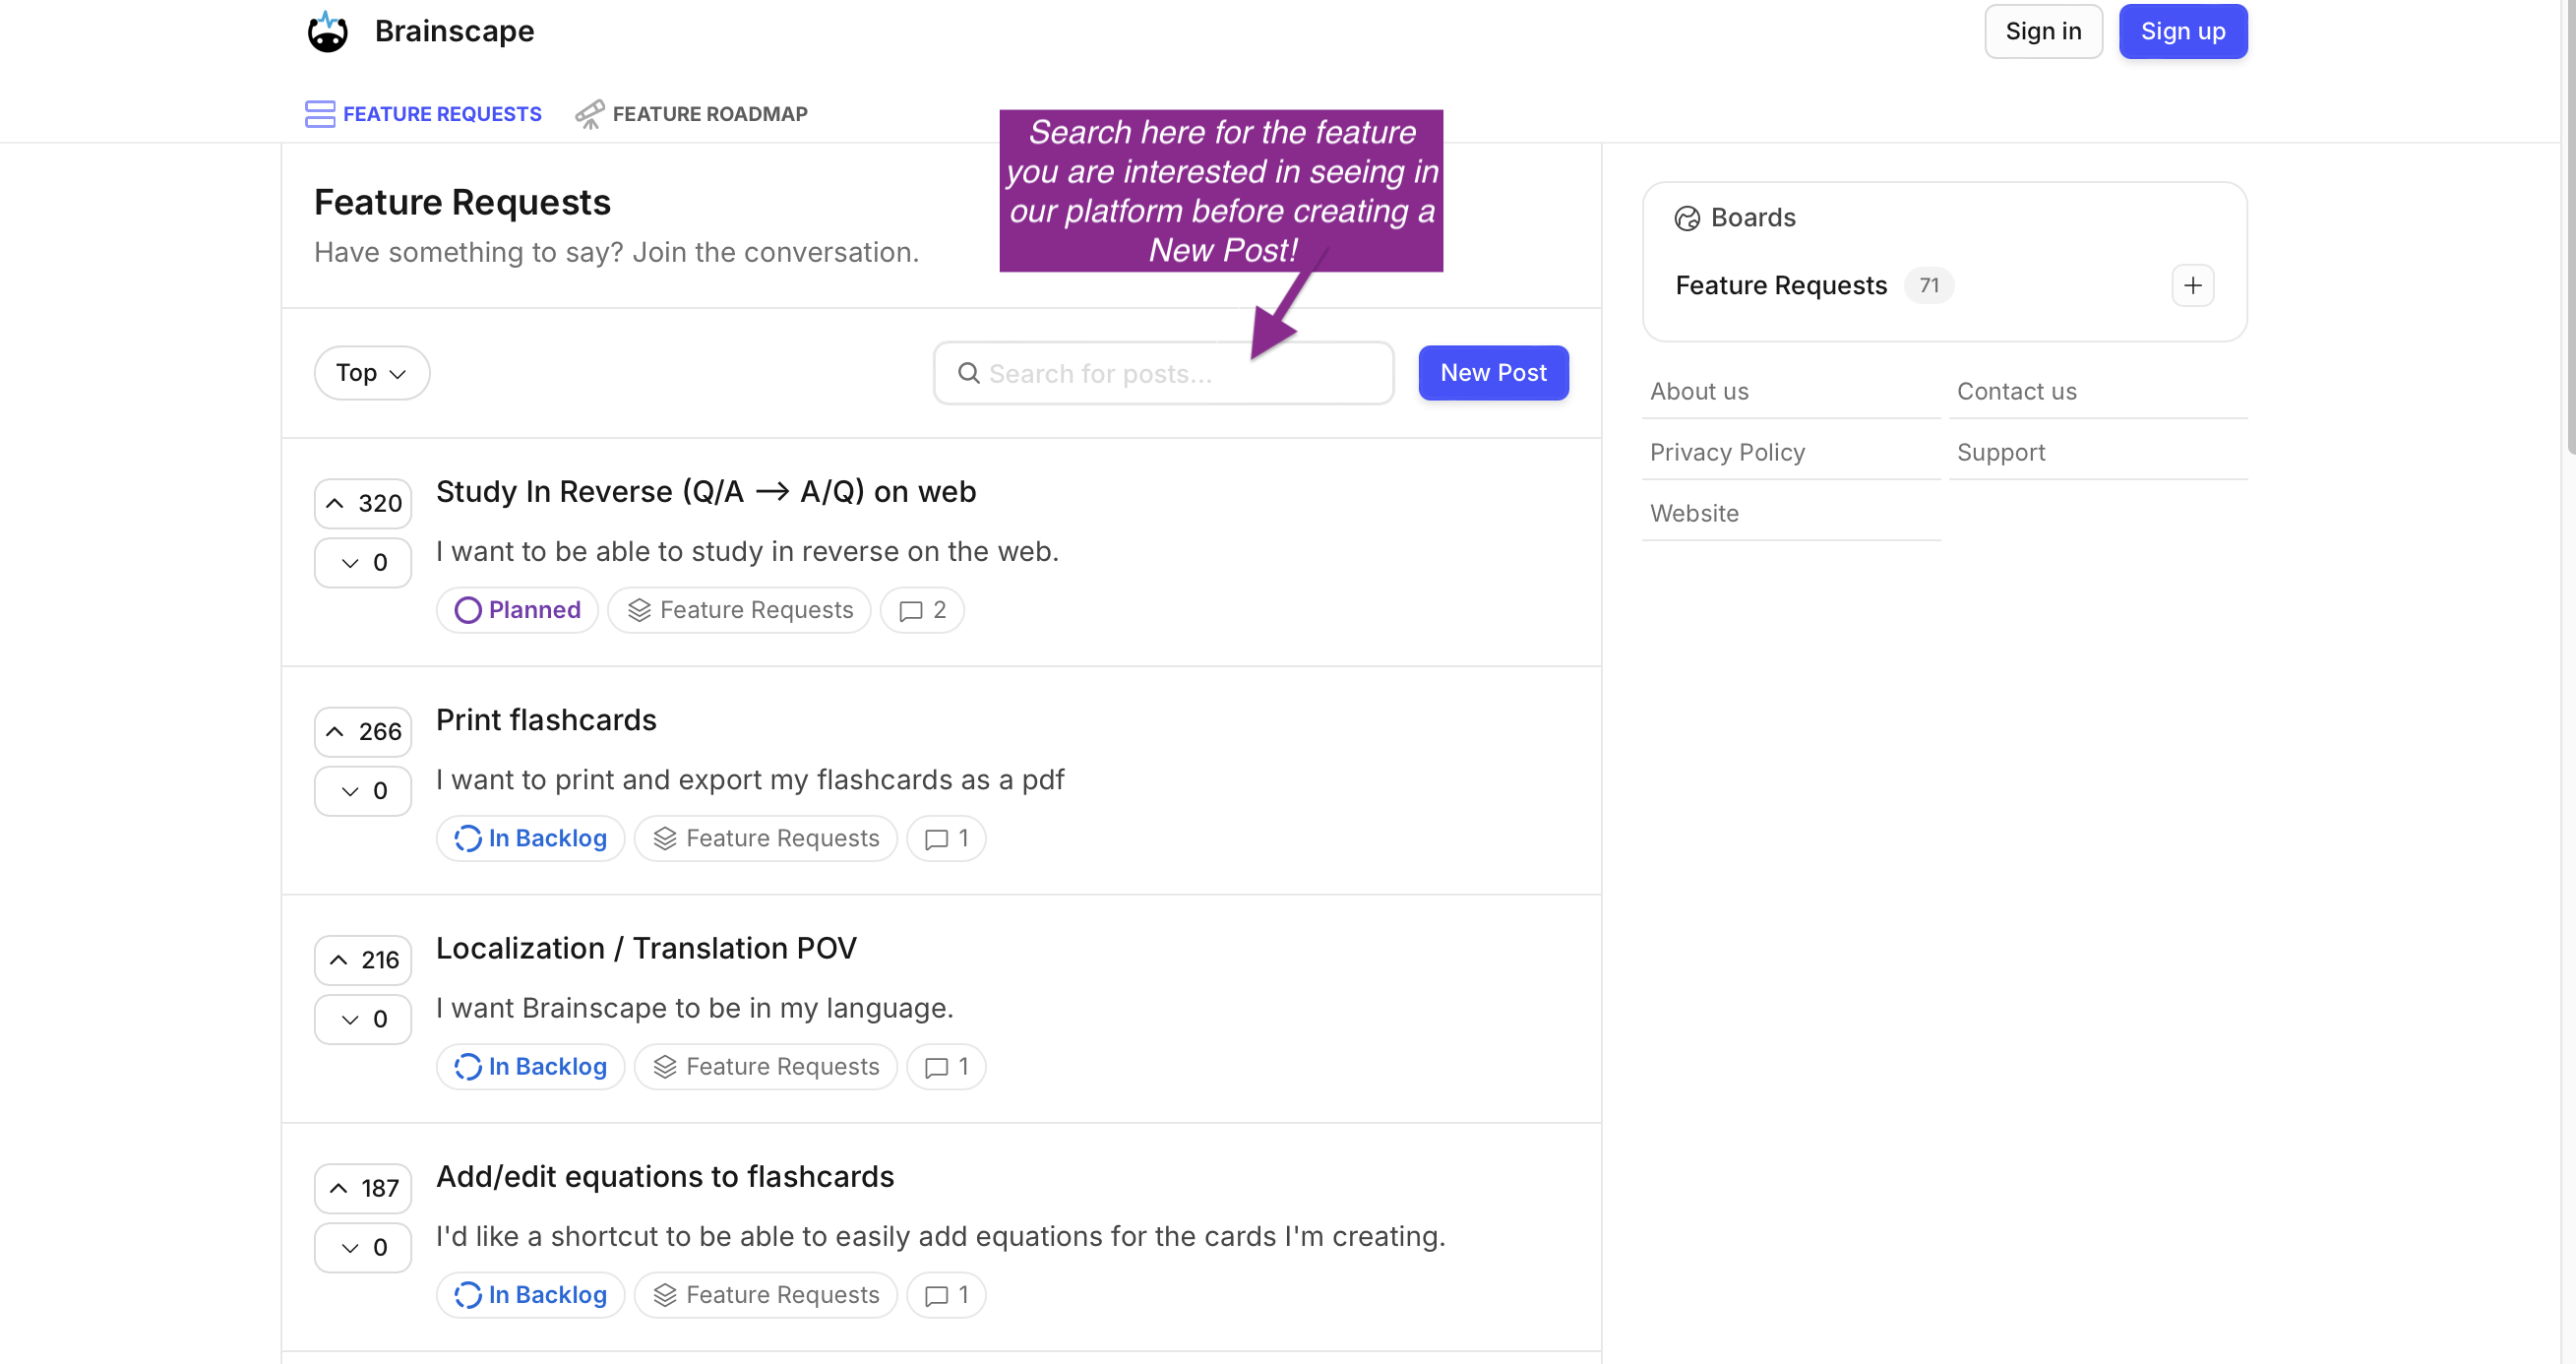Click the plus button beside Feature Requests board
The width and height of the screenshot is (2576, 1364).
click(x=2192, y=286)
